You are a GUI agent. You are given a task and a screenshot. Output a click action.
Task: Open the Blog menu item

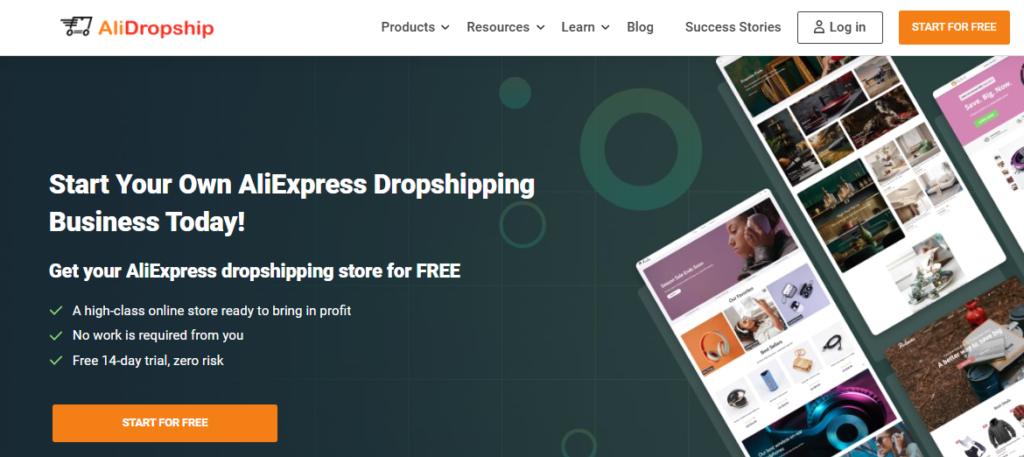(640, 27)
